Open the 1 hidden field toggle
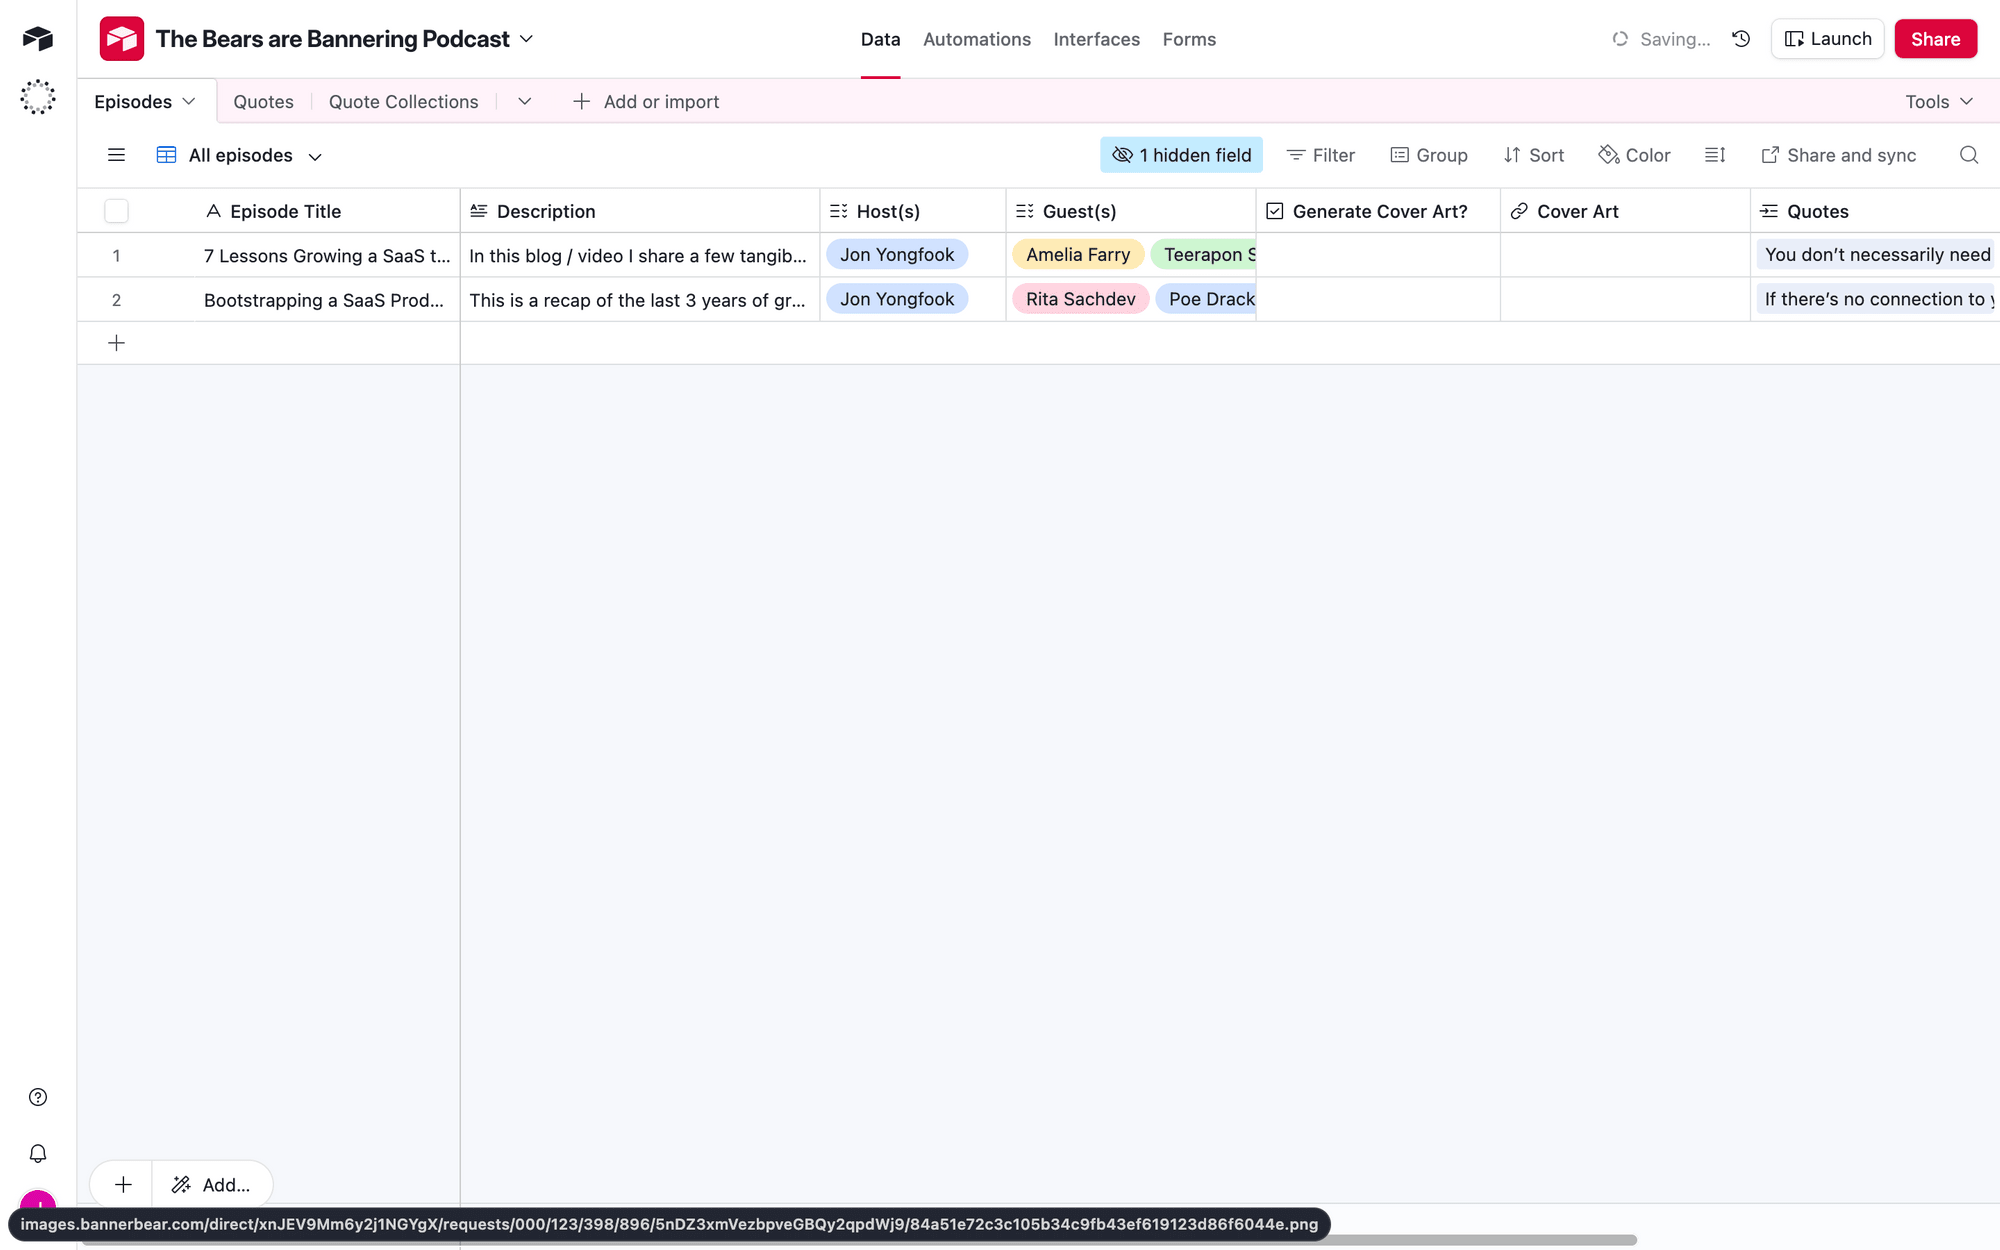This screenshot has width=2000, height=1250. tap(1181, 155)
